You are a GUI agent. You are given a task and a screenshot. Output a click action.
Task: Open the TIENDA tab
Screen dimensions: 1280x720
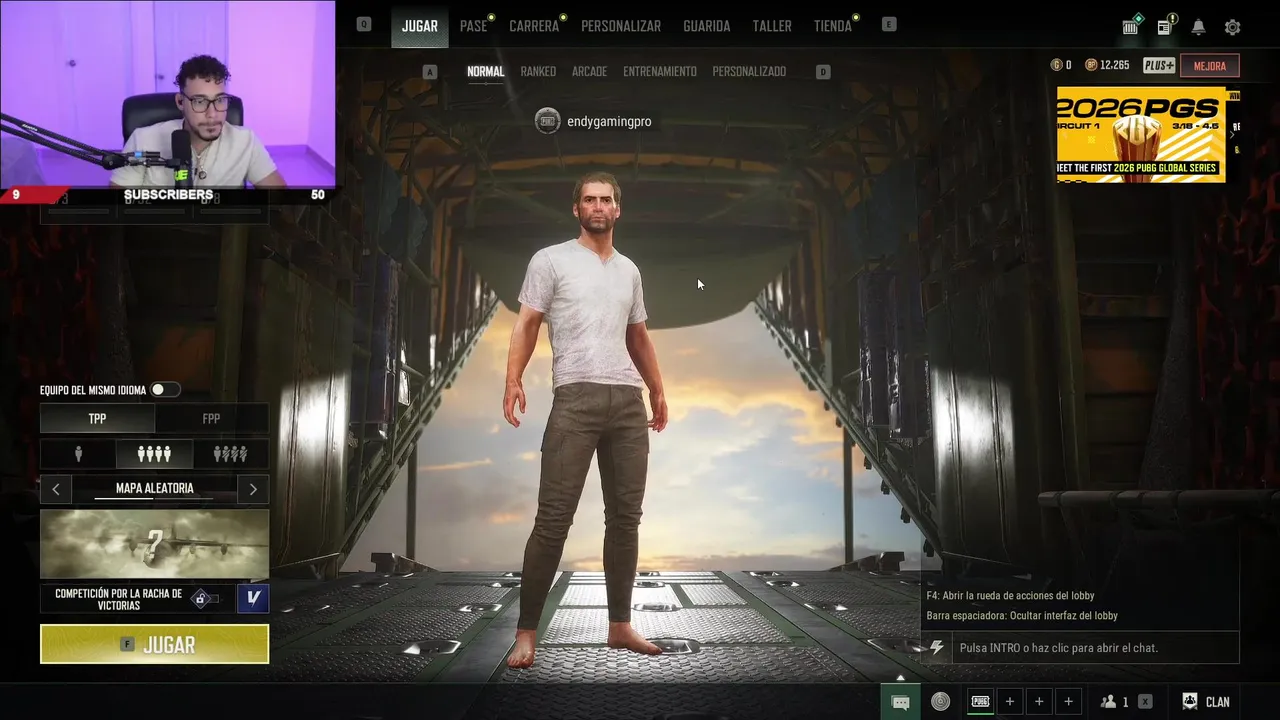832,26
